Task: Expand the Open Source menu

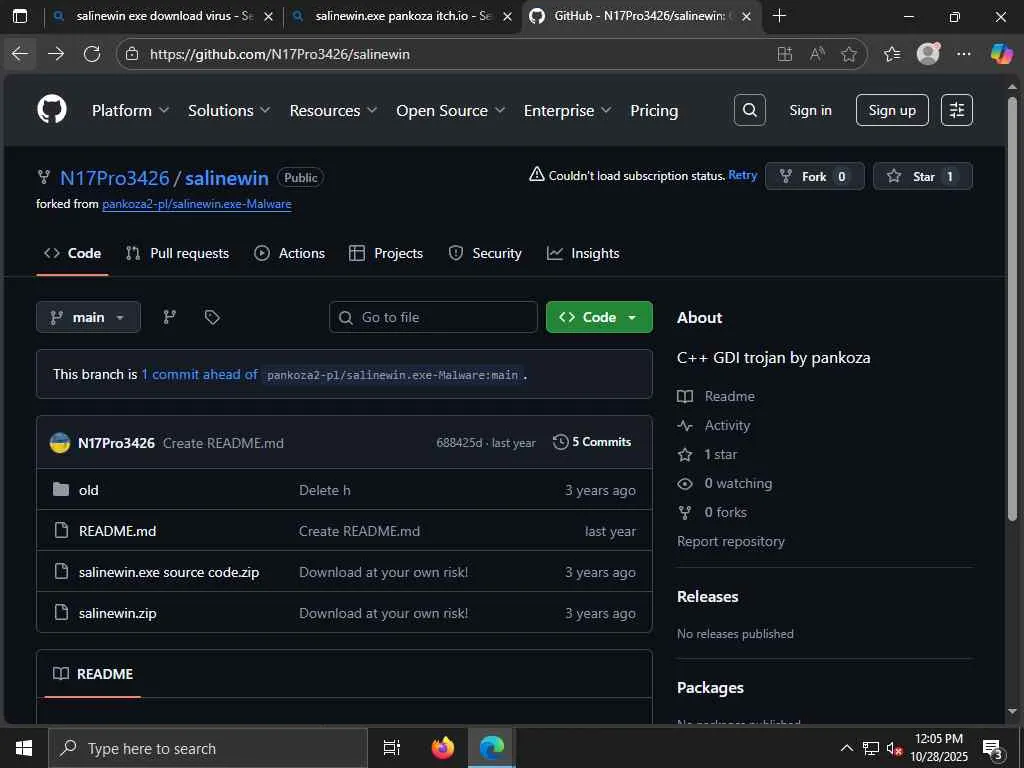Action: (451, 110)
